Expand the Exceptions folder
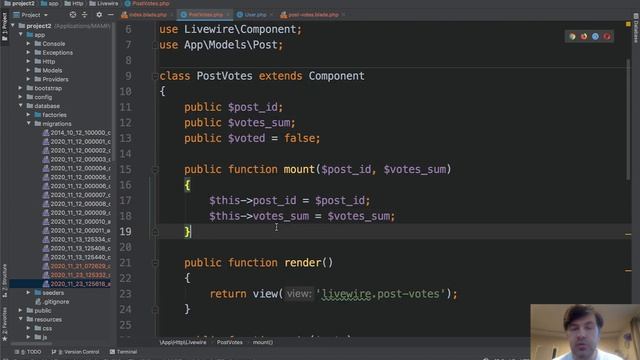 [29, 53]
